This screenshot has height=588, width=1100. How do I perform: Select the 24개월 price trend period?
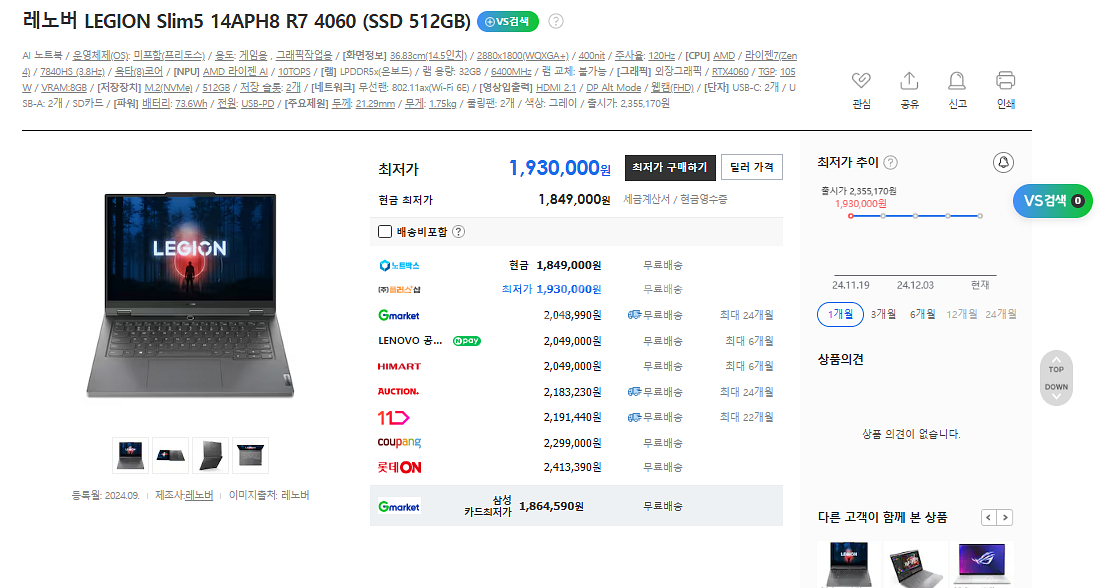(1000, 314)
